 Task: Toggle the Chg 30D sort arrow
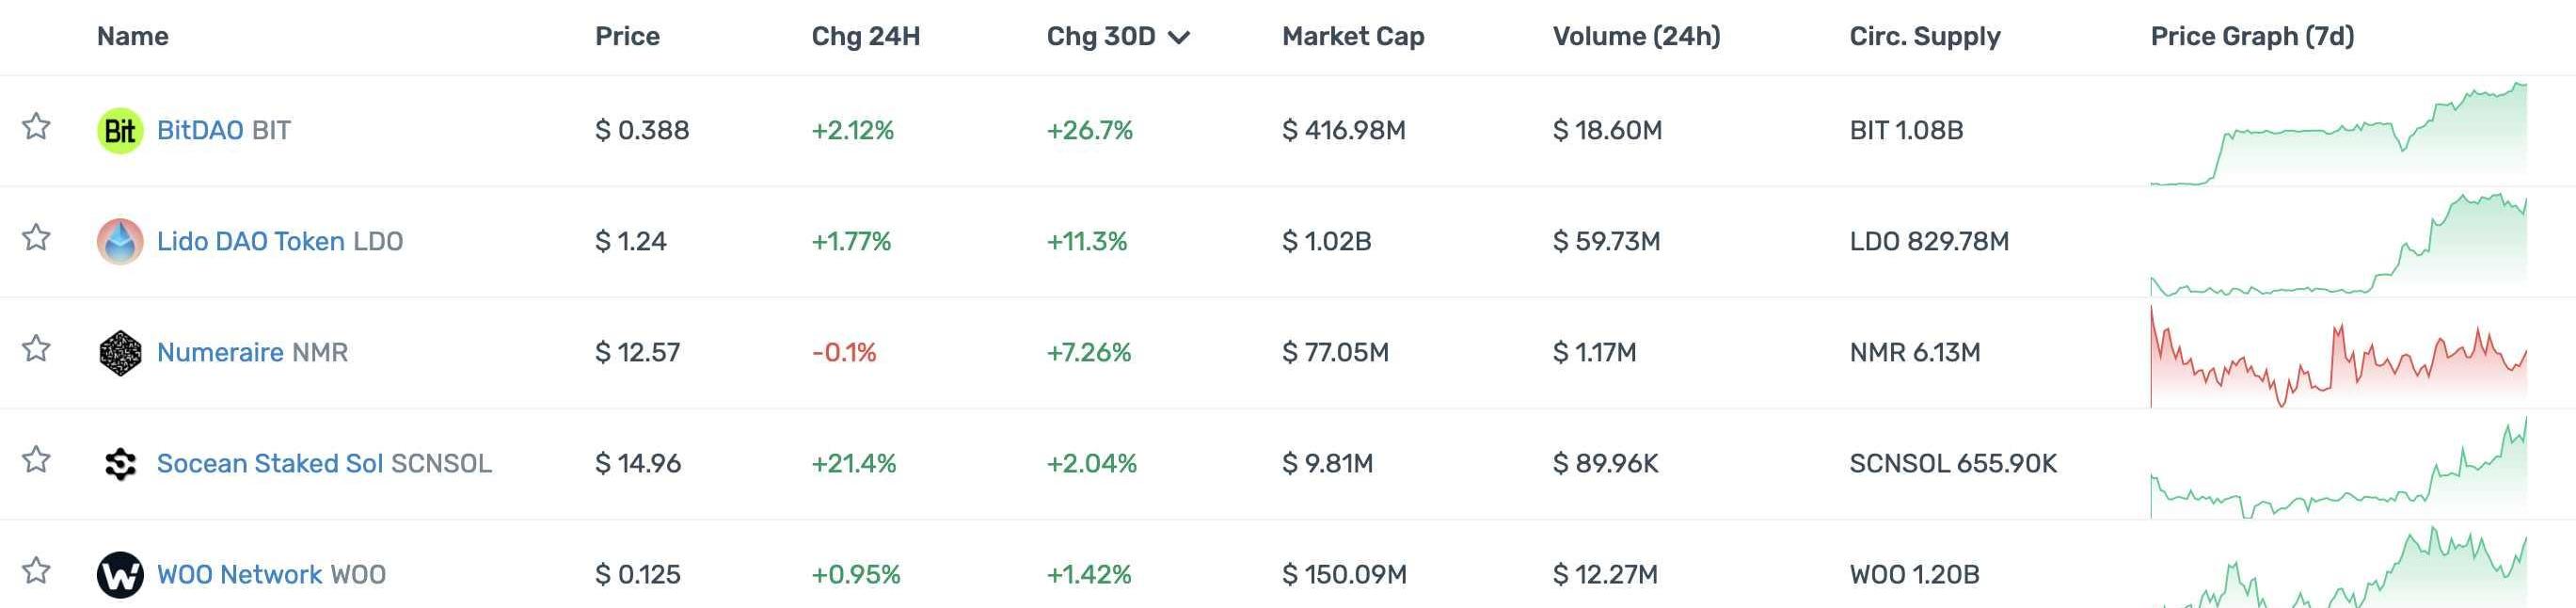point(1179,38)
